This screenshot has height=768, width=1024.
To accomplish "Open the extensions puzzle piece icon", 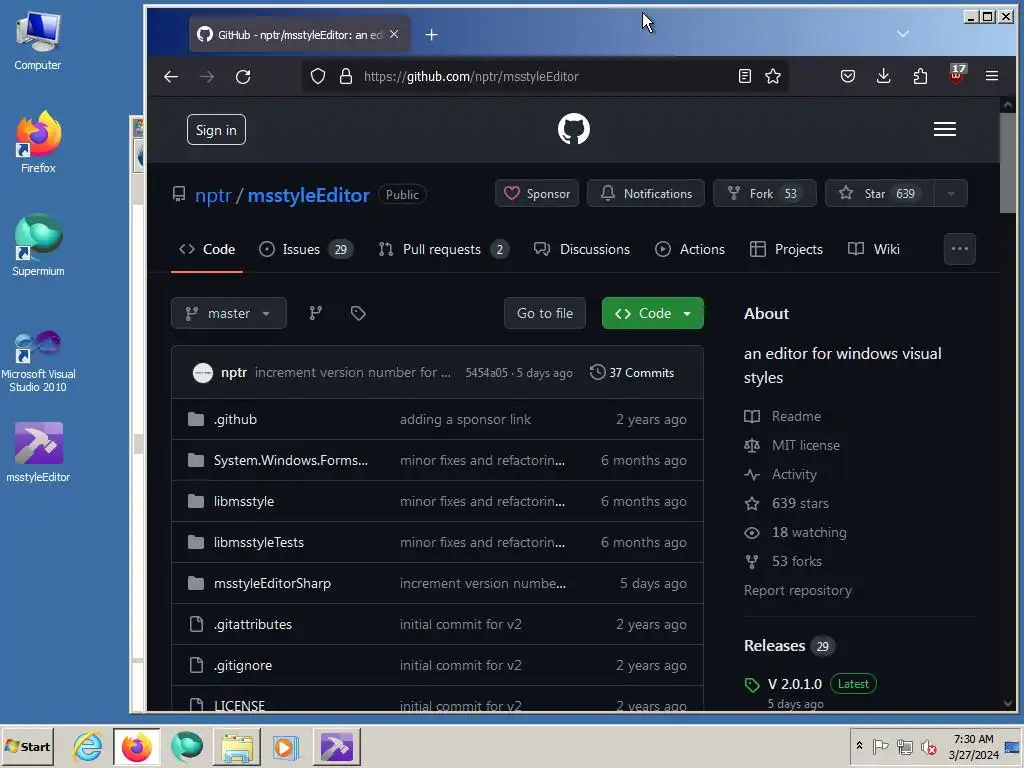I will click(x=920, y=76).
